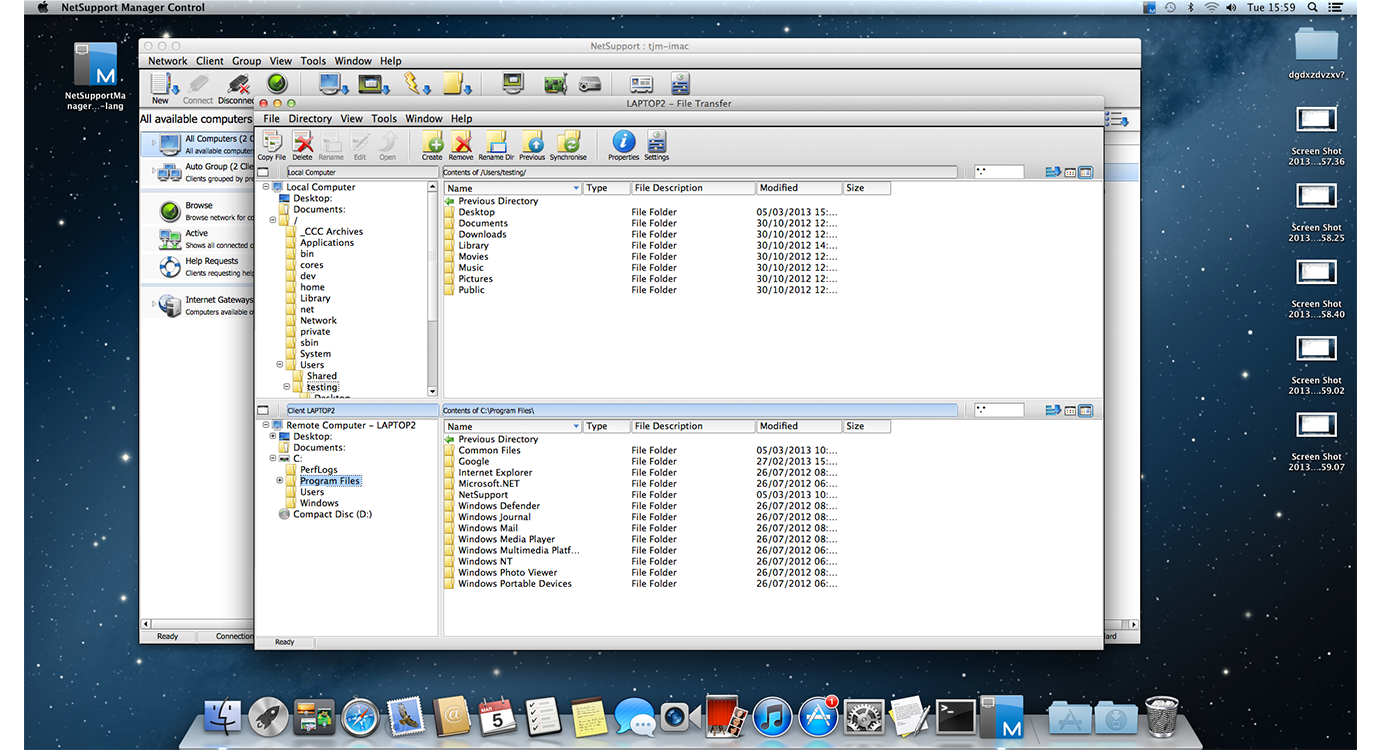
Task: Go up using Previous toolbar icon
Action: (x=532, y=144)
